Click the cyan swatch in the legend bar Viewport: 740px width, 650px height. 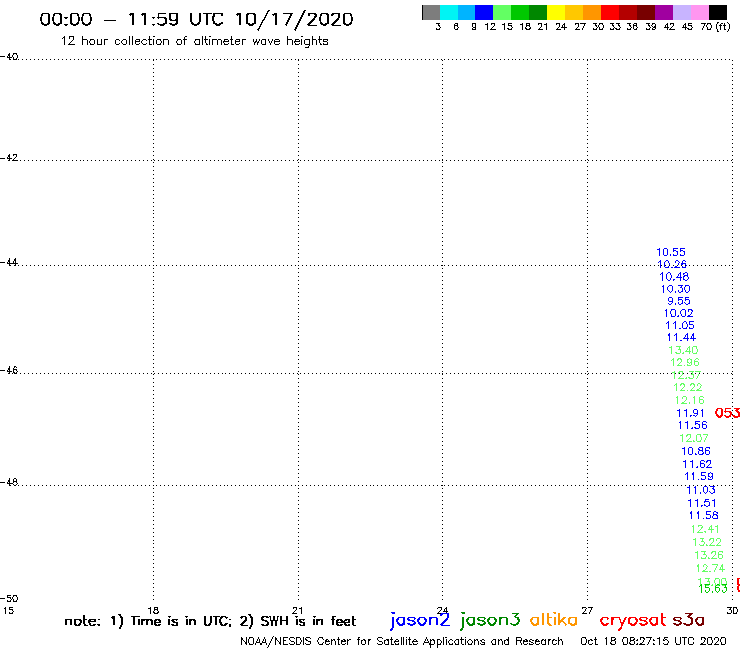(x=449, y=13)
